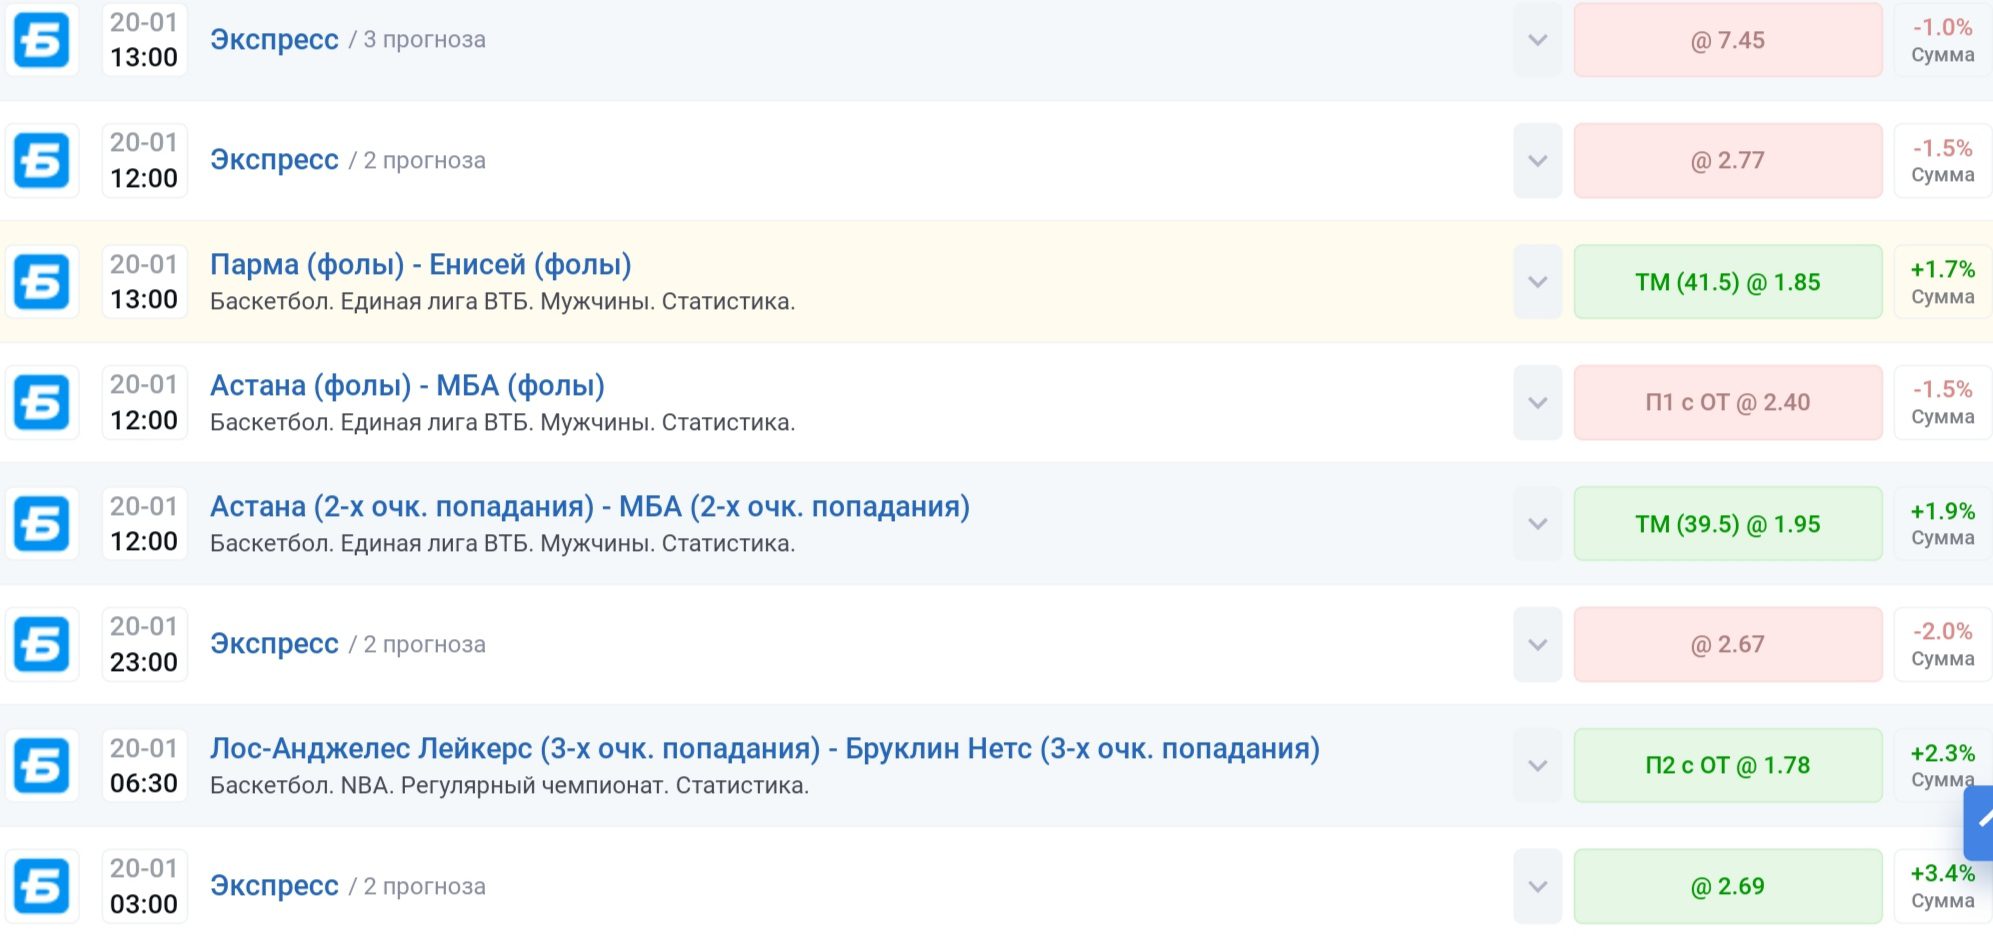Open Парма (фолы) - Енисей (фолы) link

421,265
